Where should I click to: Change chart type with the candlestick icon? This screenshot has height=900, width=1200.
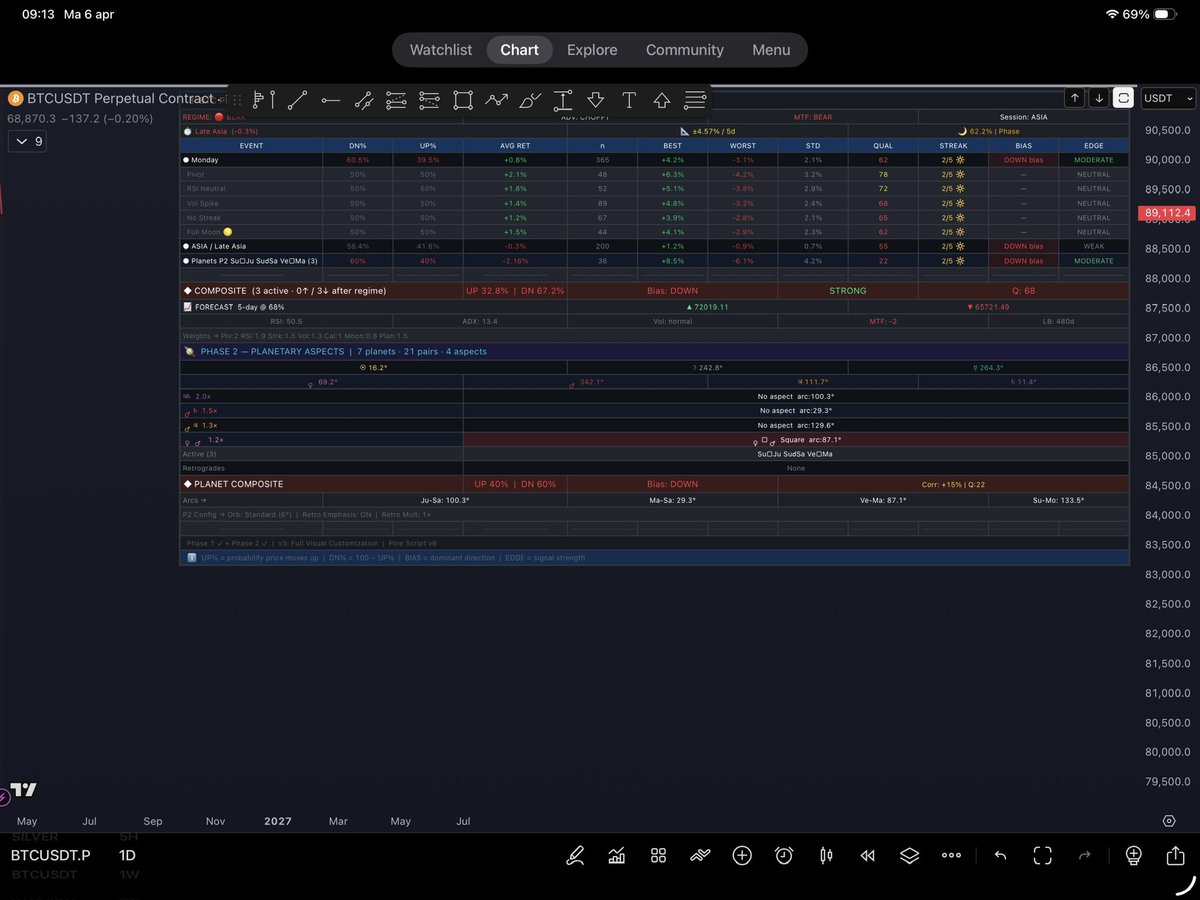pos(826,855)
